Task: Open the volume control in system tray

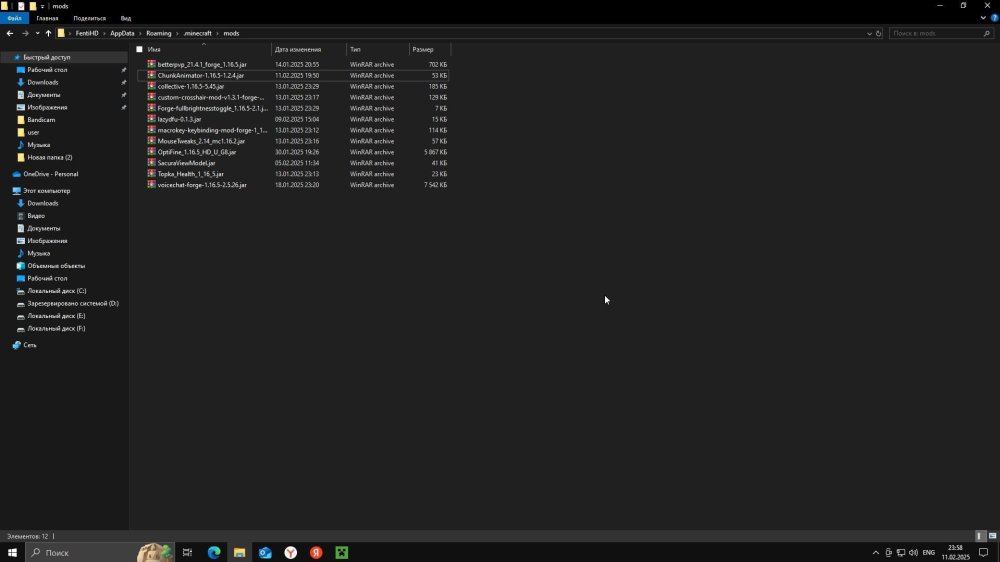Action: click(913, 552)
